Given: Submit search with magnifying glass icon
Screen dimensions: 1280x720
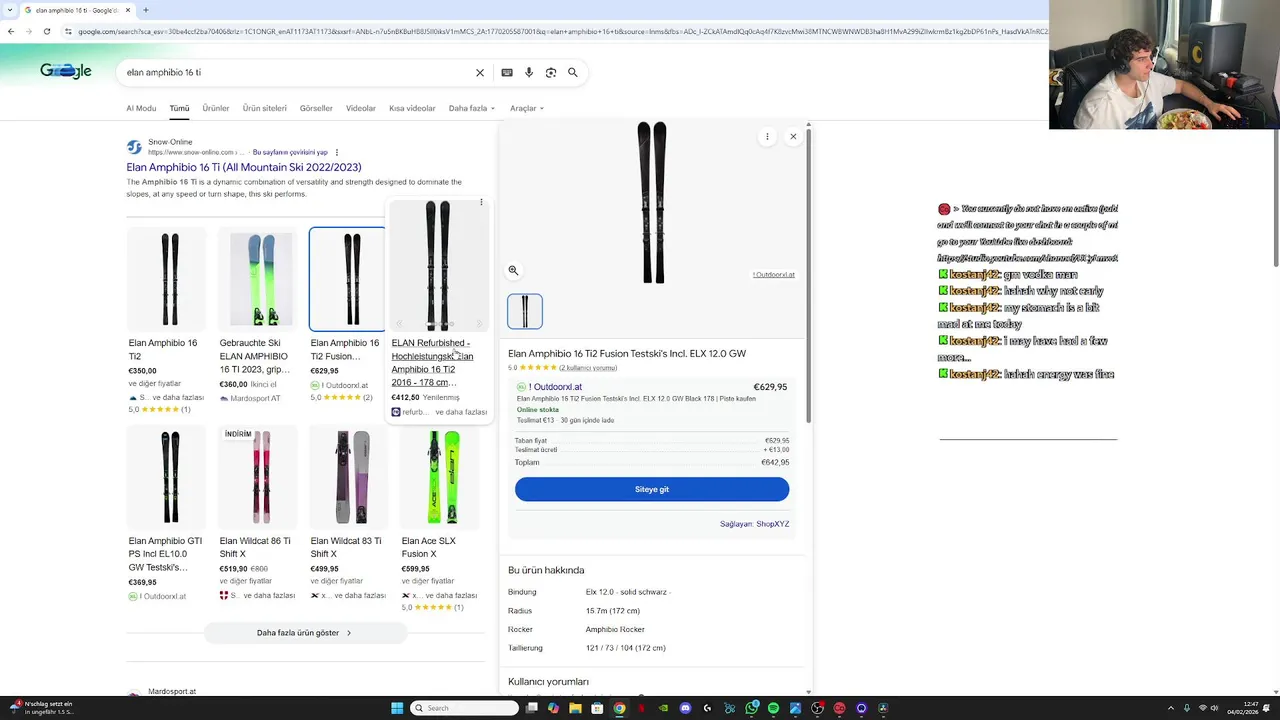Looking at the screenshot, I should coord(573,72).
